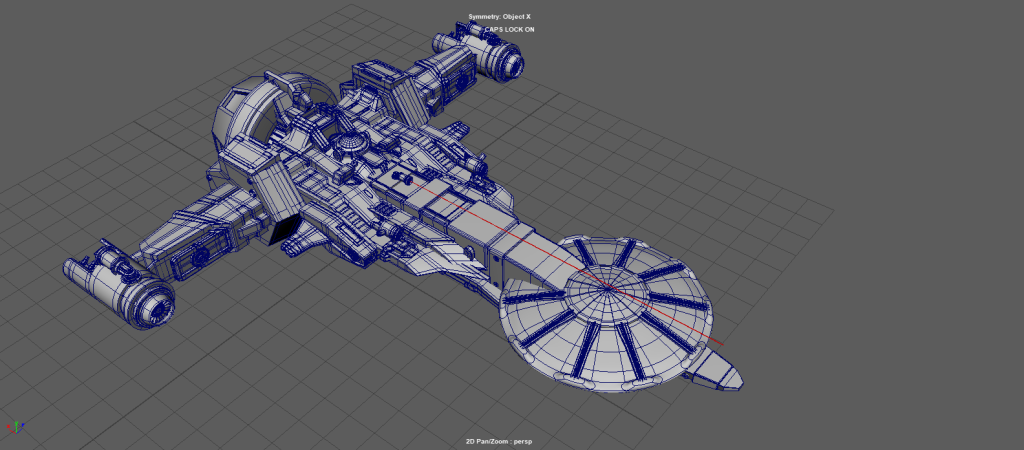Image resolution: width=1024 pixels, height=450 pixels.
Task: Select the small sphere dome on the hull top
Action: 350,140
